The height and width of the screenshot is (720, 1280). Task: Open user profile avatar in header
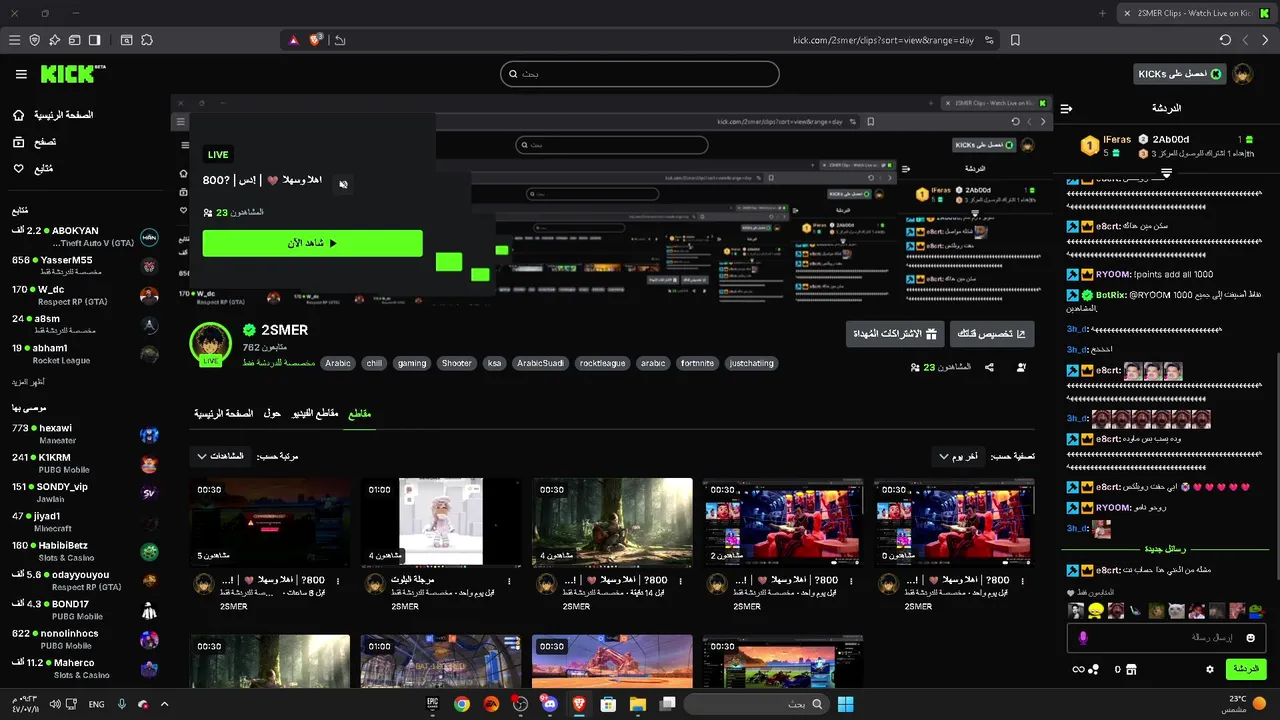coord(1243,74)
